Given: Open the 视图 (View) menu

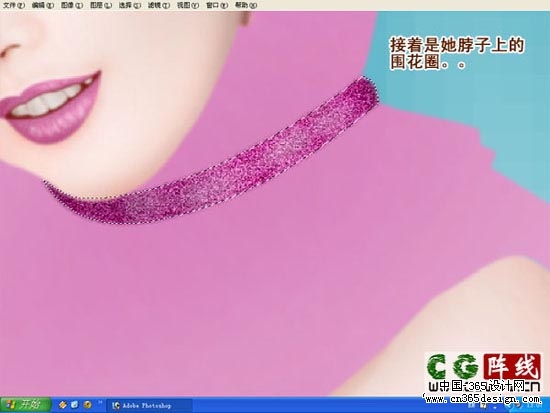Looking at the screenshot, I should point(188,5).
